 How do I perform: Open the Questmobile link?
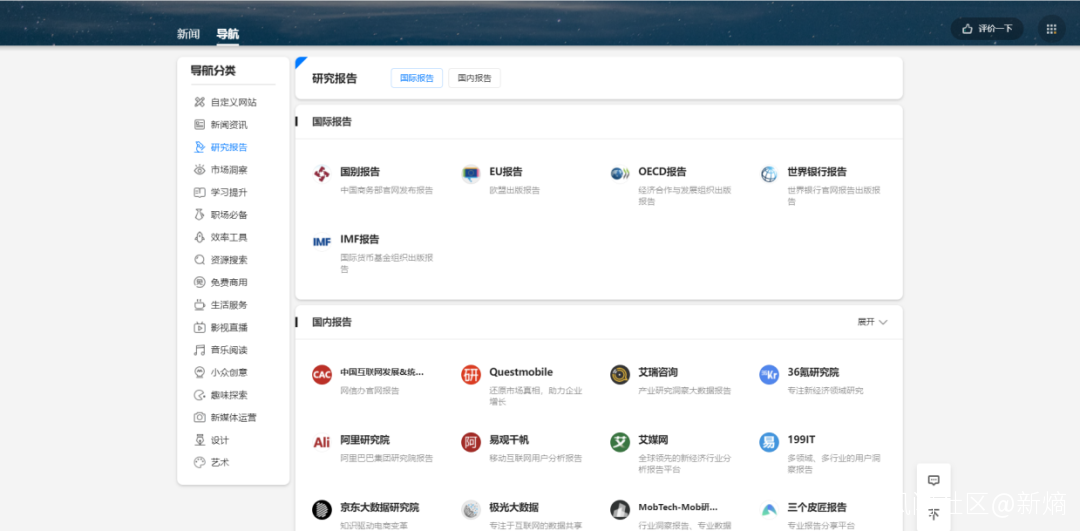point(521,372)
